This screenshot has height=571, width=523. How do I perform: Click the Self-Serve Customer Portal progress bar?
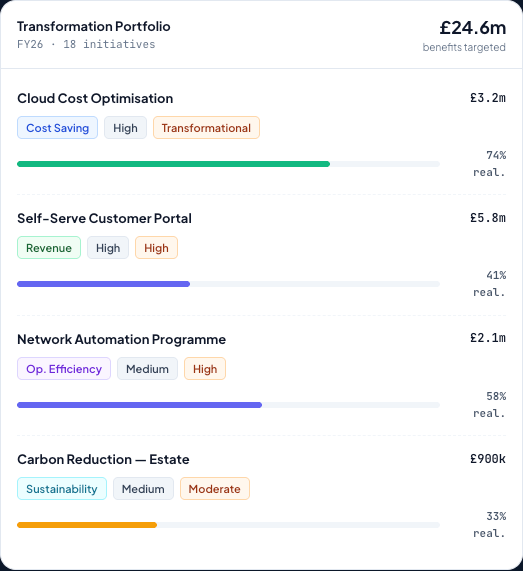point(228,284)
